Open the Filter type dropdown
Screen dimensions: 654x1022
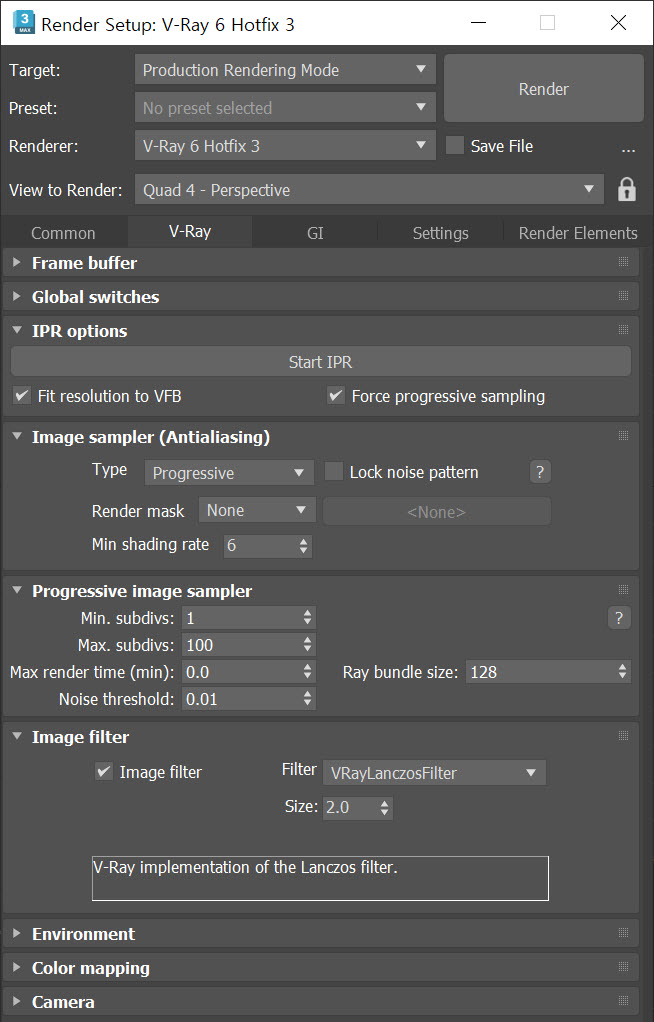tap(434, 773)
